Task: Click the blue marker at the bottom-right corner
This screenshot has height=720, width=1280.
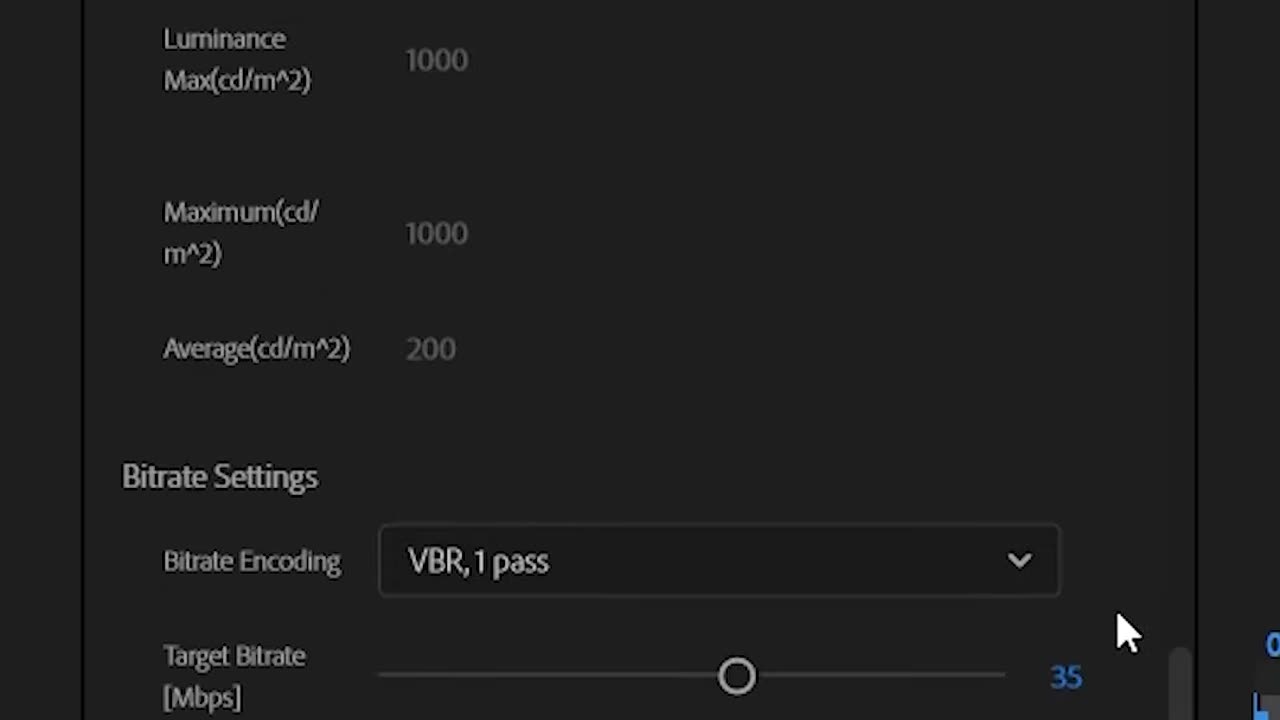Action: point(1267,706)
